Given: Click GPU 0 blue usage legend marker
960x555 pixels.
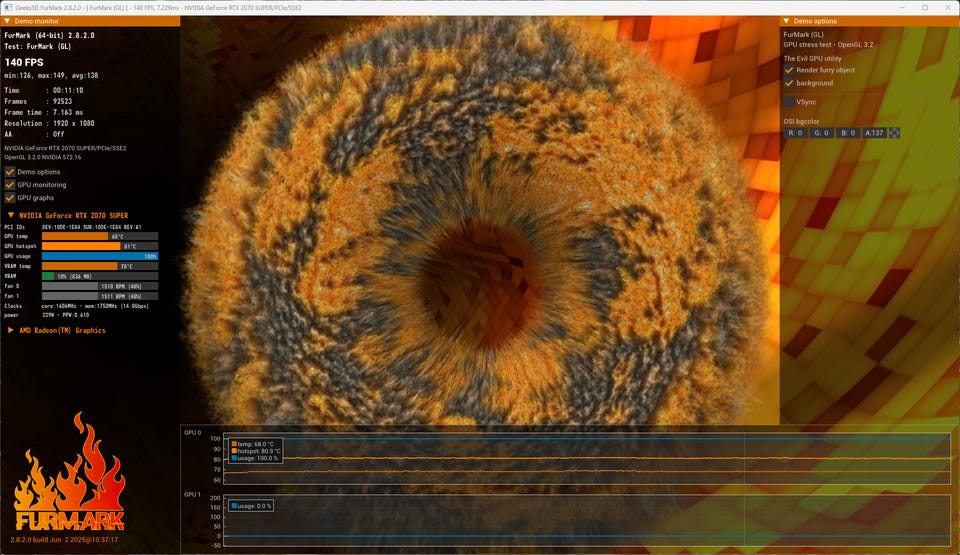Looking at the screenshot, I should 234,458.
